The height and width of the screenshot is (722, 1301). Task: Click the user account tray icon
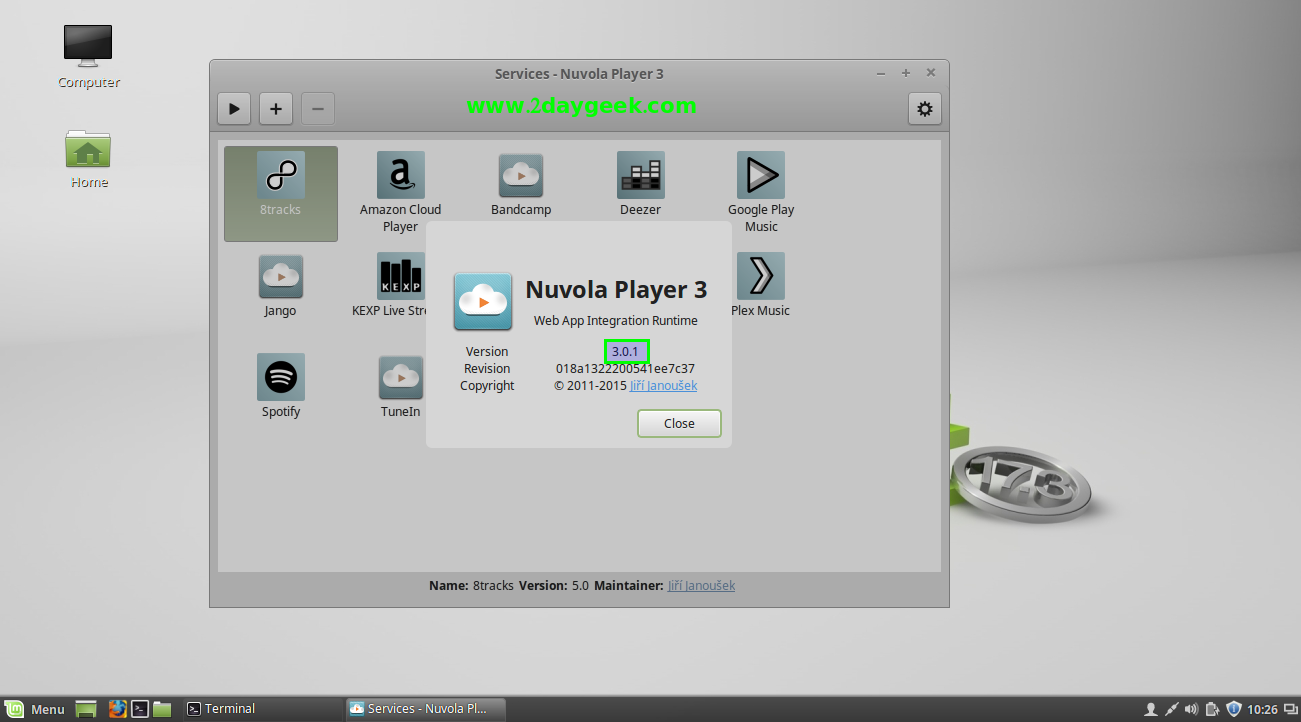pos(1150,709)
